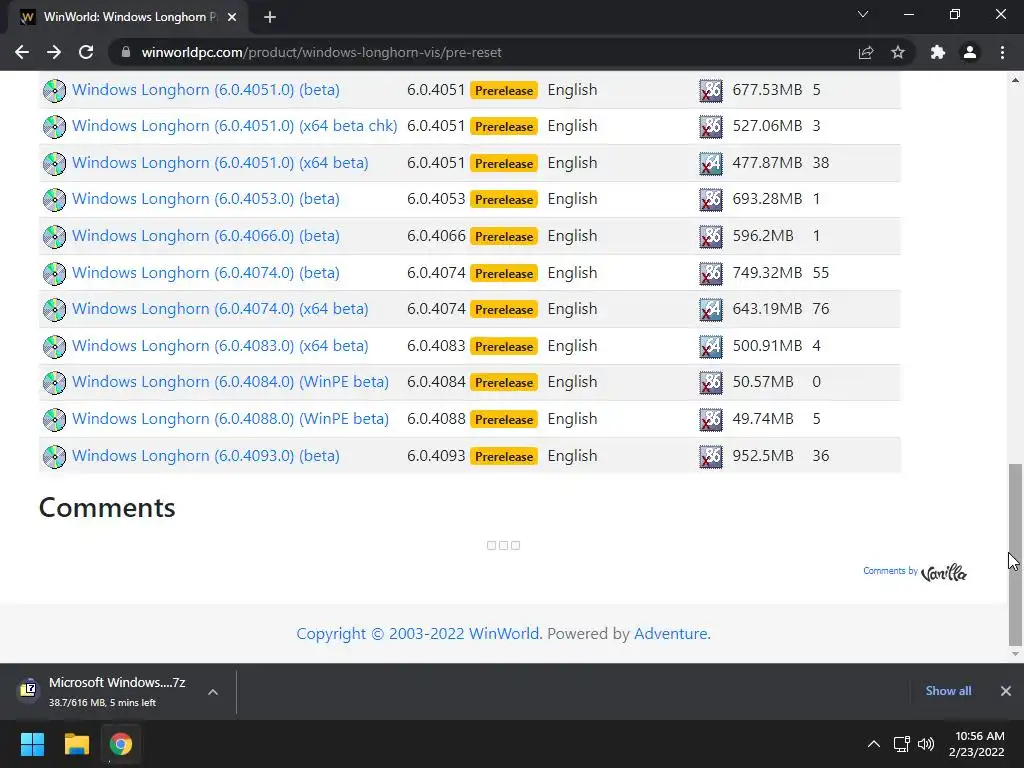Open the clock and date panel
Viewport: 1024px width, 768px height.
(976, 744)
